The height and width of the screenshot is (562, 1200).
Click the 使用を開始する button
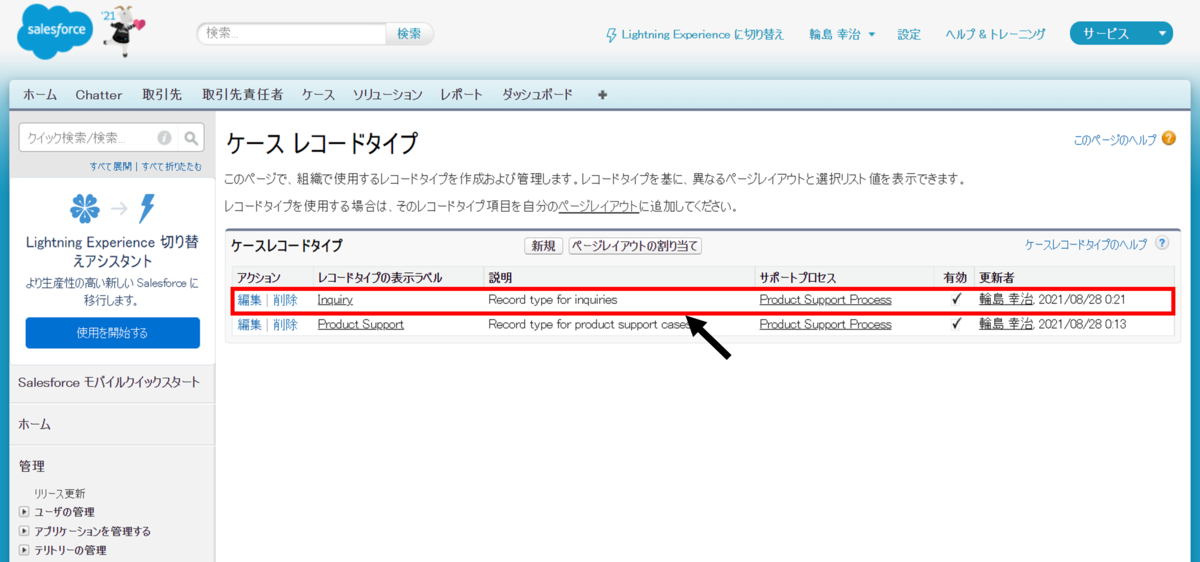tap(113, 333)
